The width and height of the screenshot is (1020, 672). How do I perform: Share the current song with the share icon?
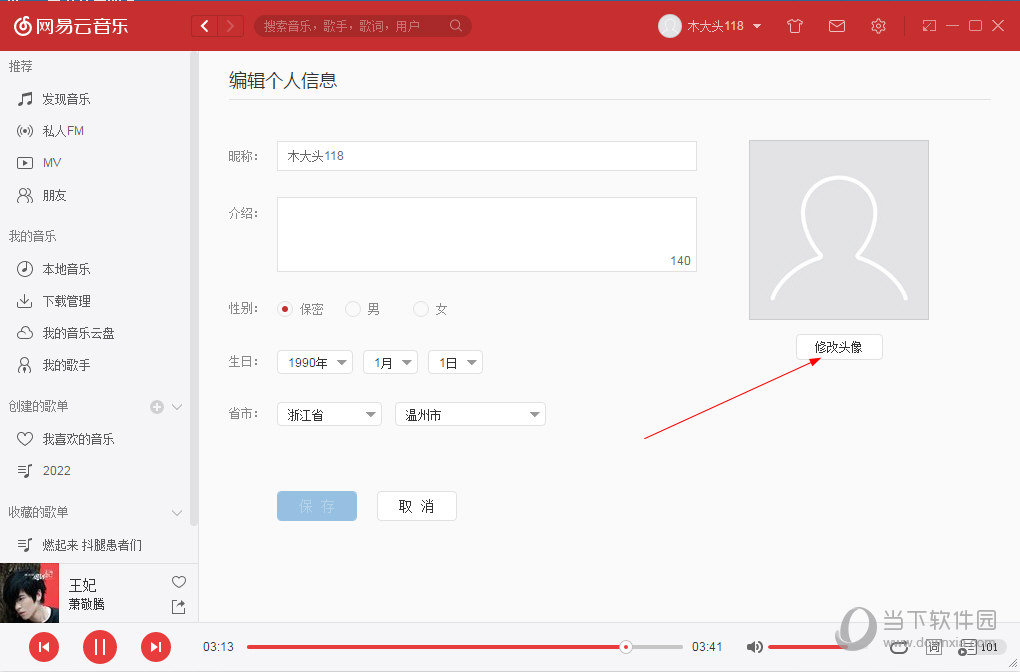click(x=178, y=606)
